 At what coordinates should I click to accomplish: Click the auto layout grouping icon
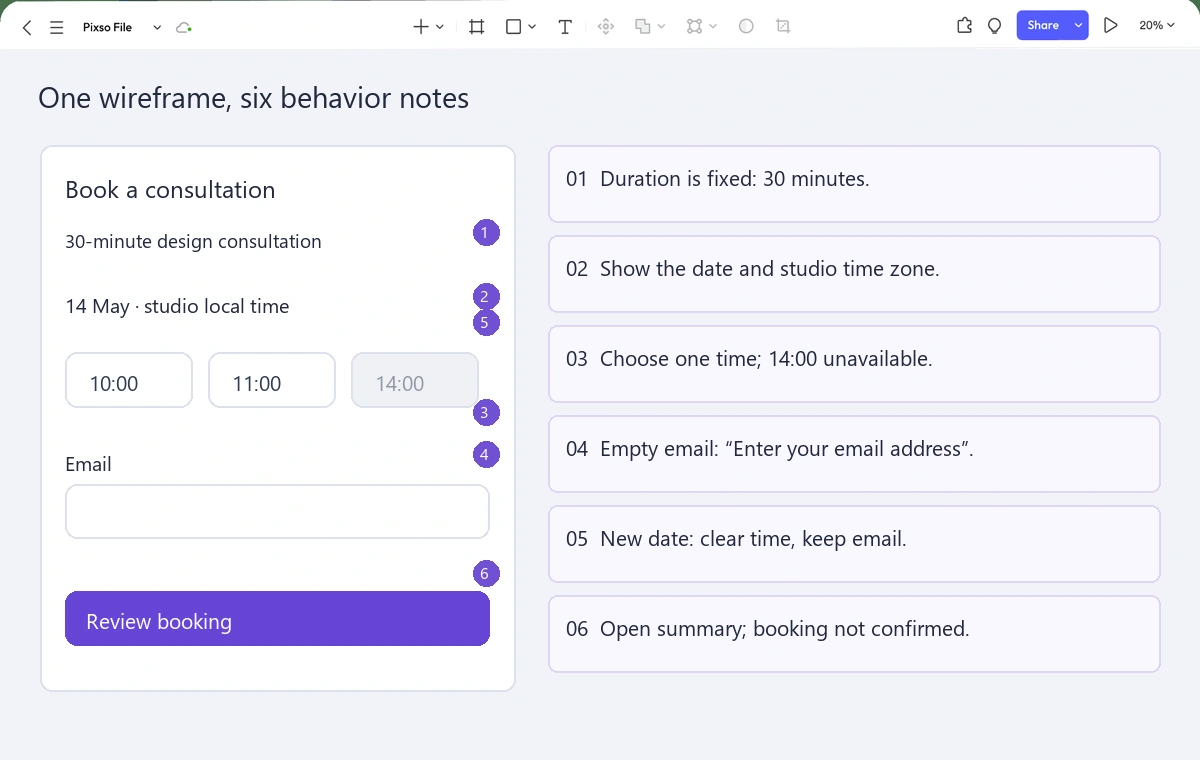(x=695, y=27)
